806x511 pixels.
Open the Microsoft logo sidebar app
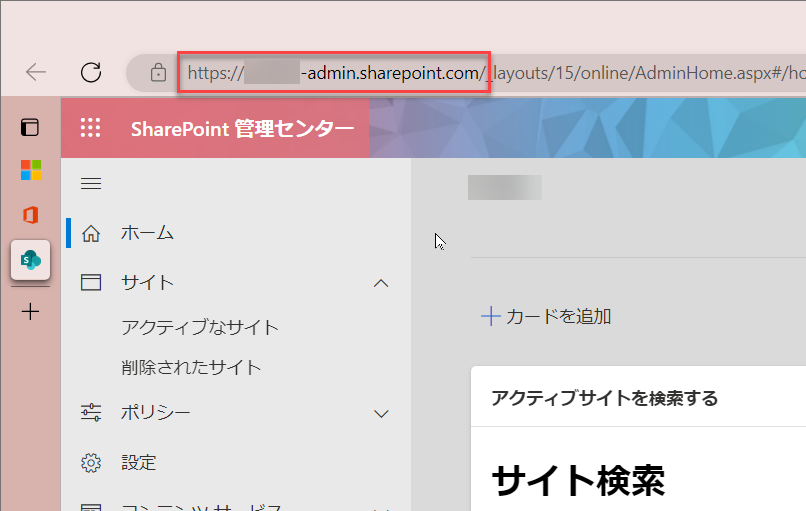[x=31, y=170]
